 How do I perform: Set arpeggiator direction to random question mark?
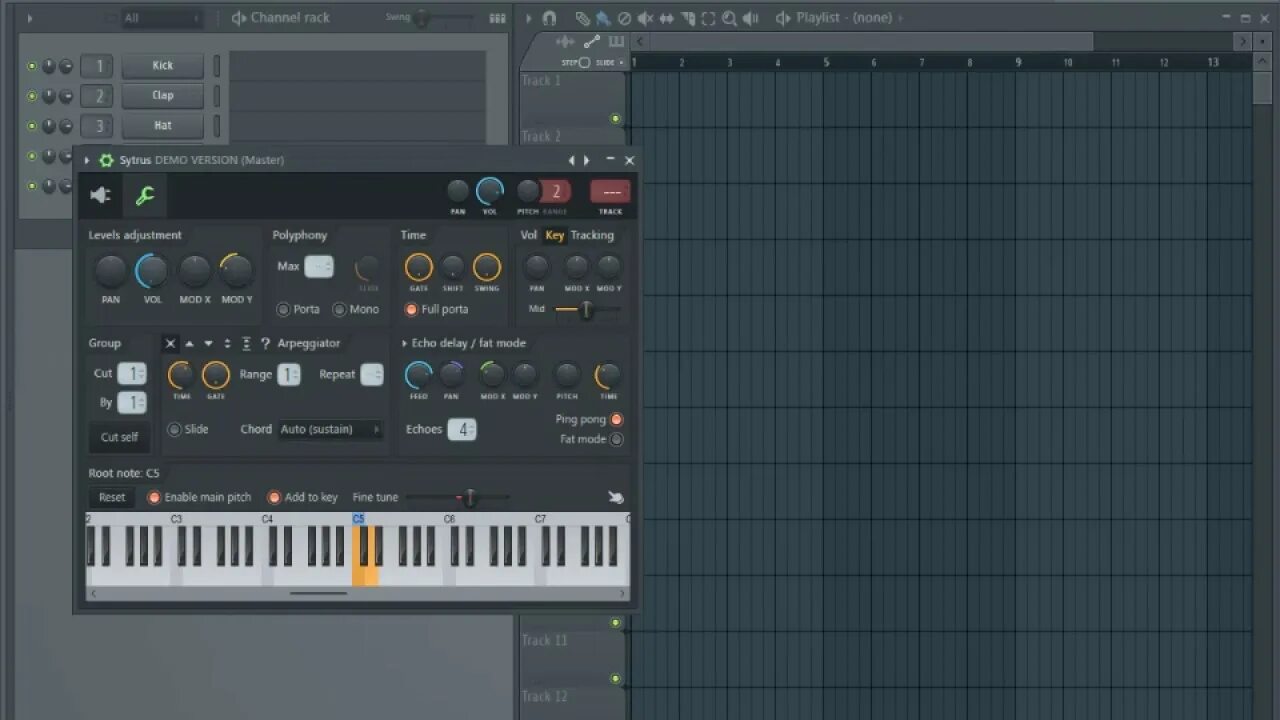click(x=265, y=343)
